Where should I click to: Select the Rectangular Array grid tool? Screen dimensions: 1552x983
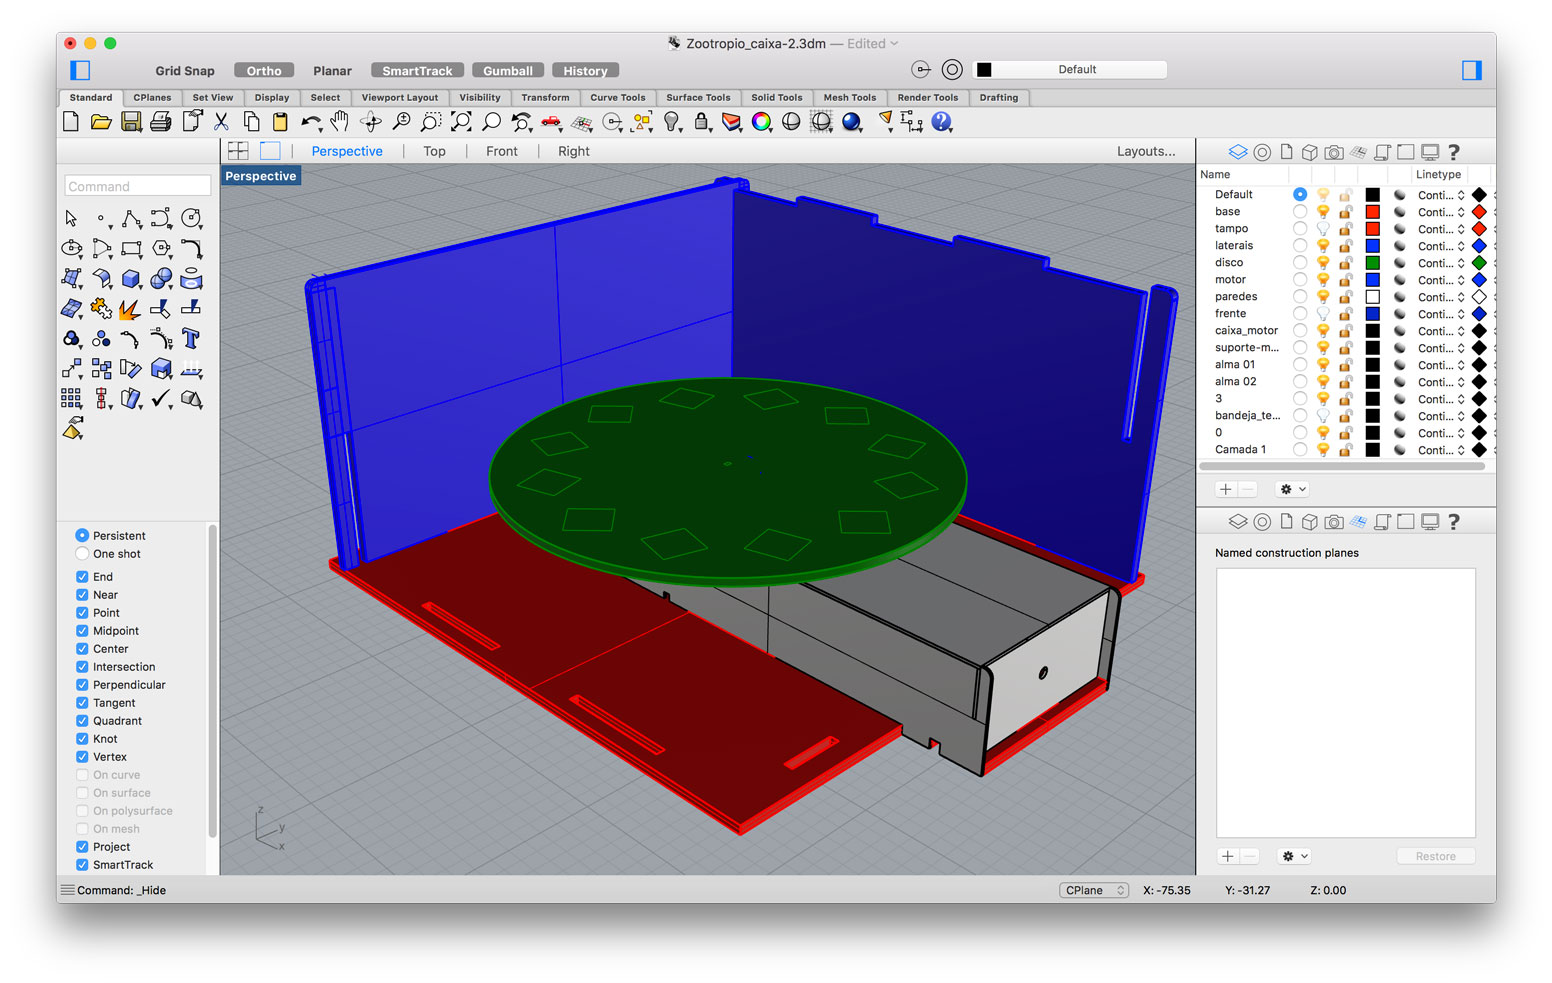[71, 399]
